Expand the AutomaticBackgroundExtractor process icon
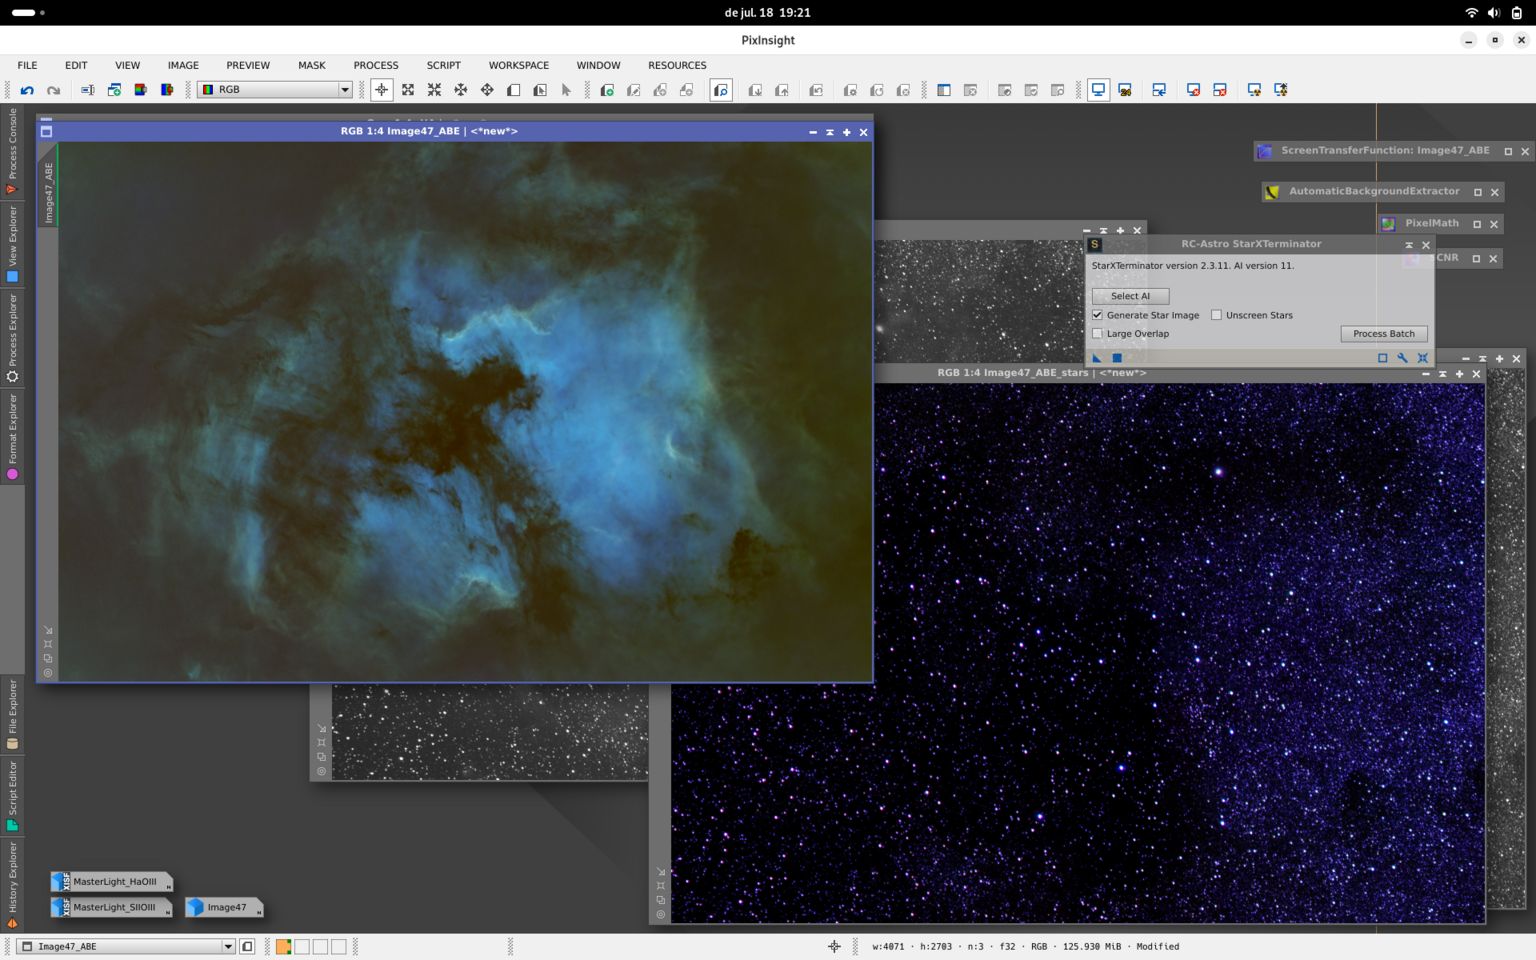 coord(1478,192)
